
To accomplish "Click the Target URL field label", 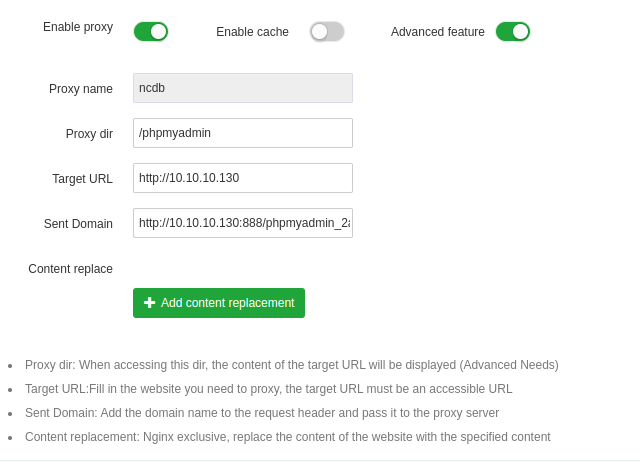I will [82, 179].
